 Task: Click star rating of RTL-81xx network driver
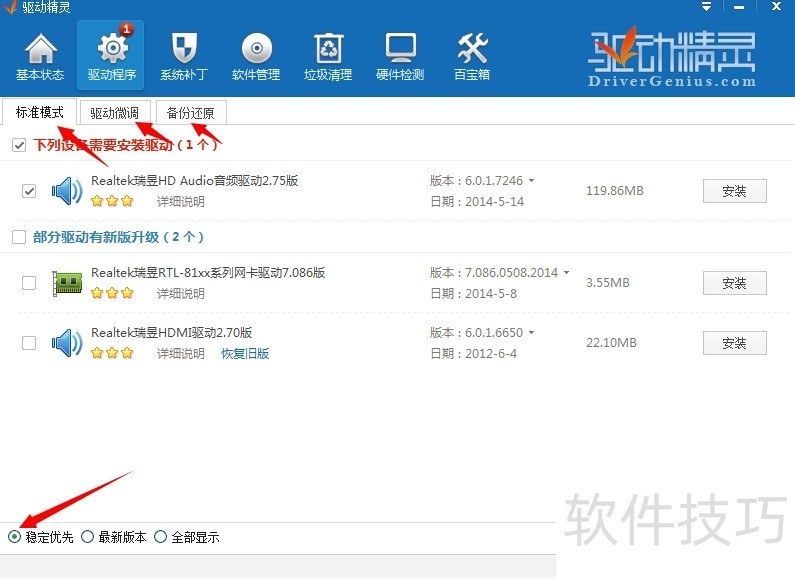[x=112, y=293]
